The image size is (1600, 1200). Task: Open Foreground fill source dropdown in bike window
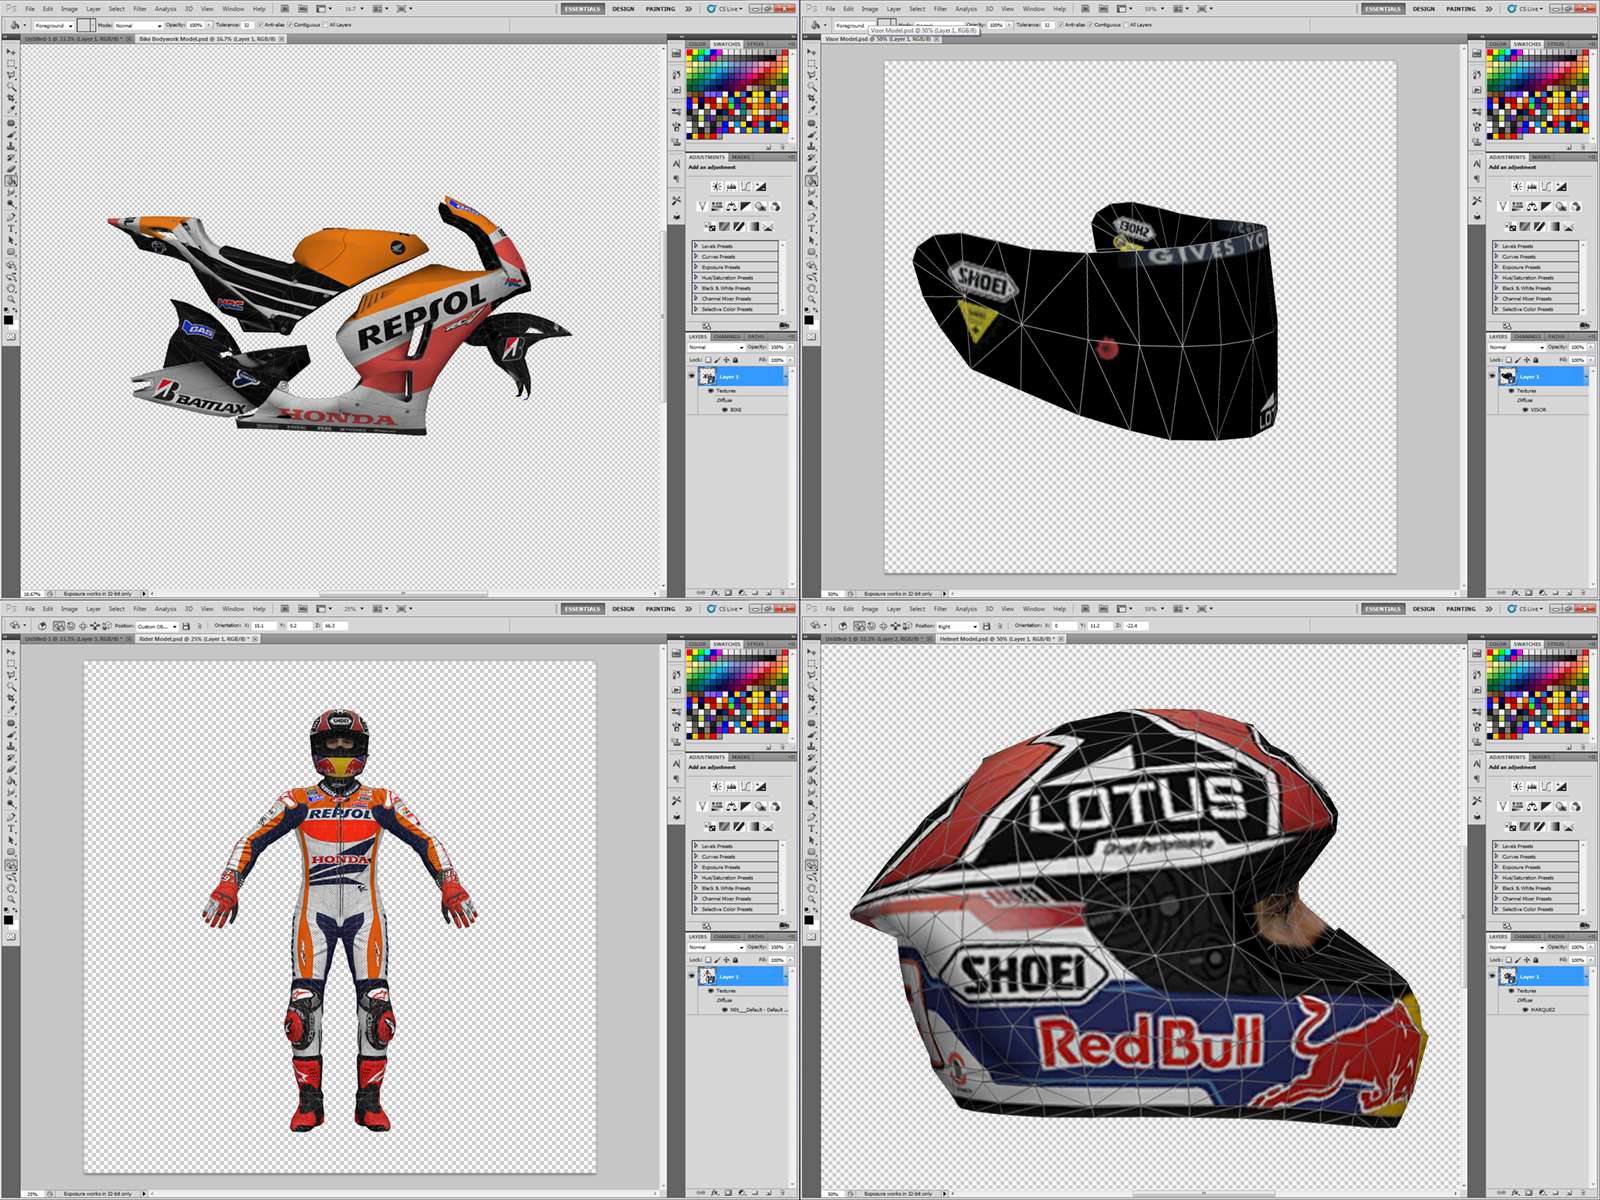pyautogui.click(x=54, y=25)
